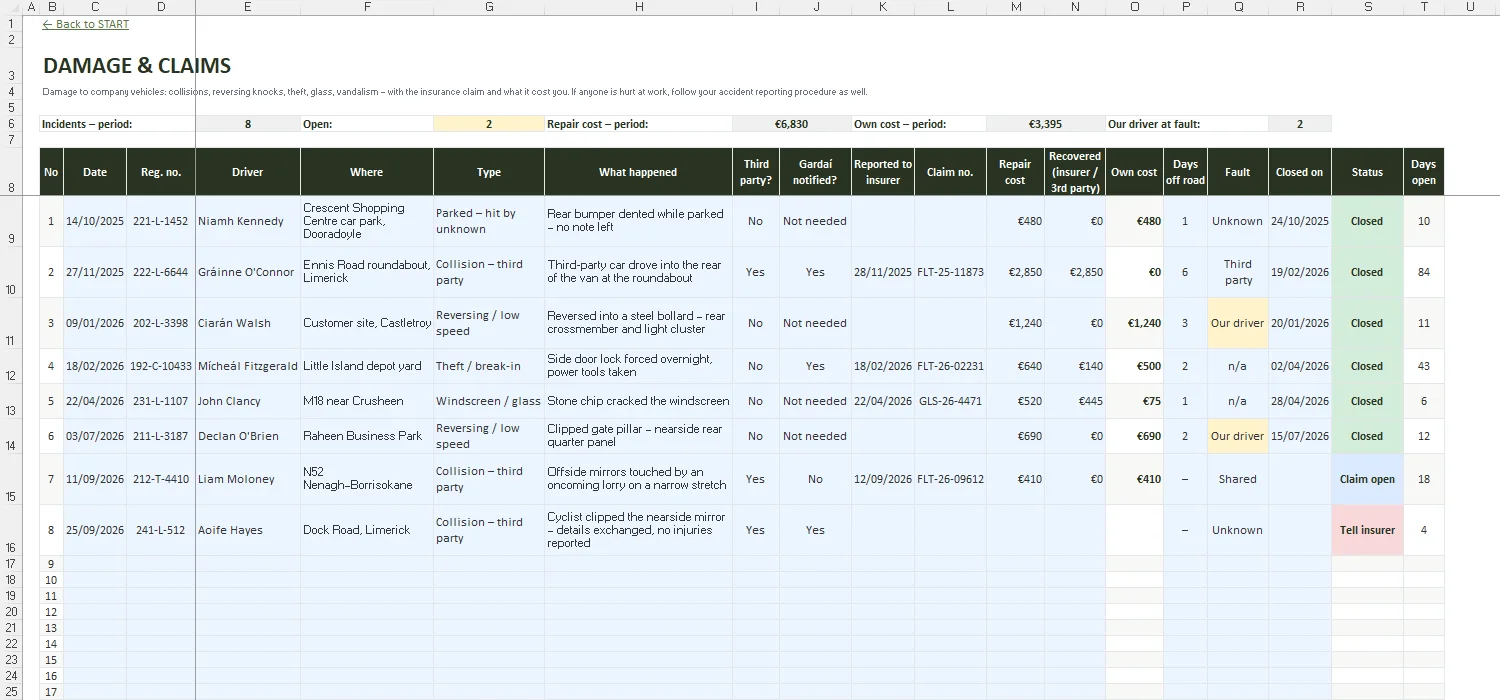Select driver cell Gráinne O'Connor
The image size is (1500, 700).
click(x=247, y=272)
